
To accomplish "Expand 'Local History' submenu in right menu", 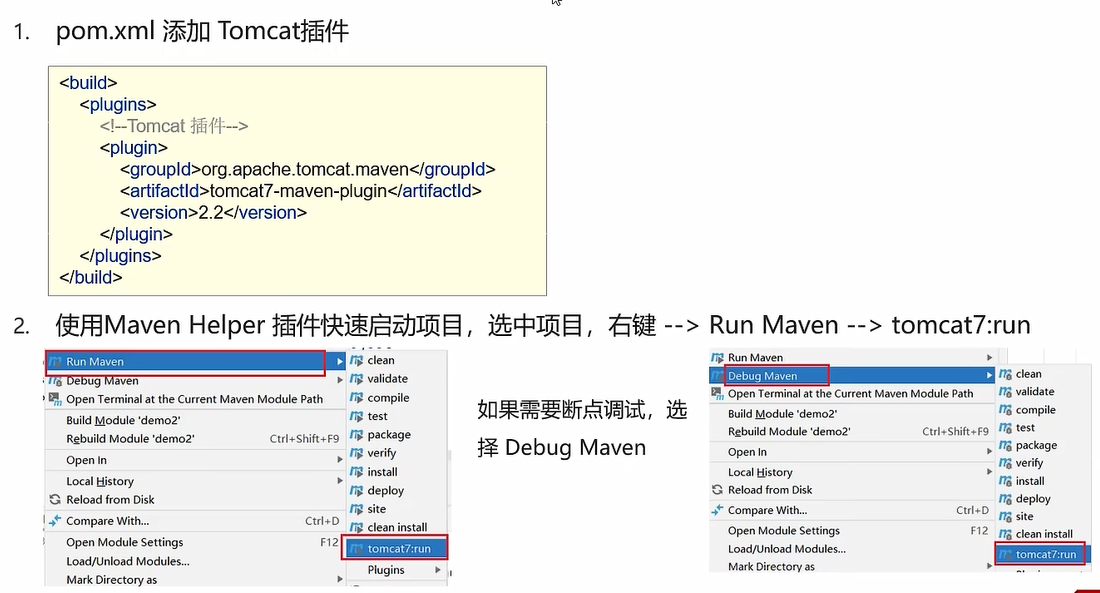I will (x=989, y=472).
